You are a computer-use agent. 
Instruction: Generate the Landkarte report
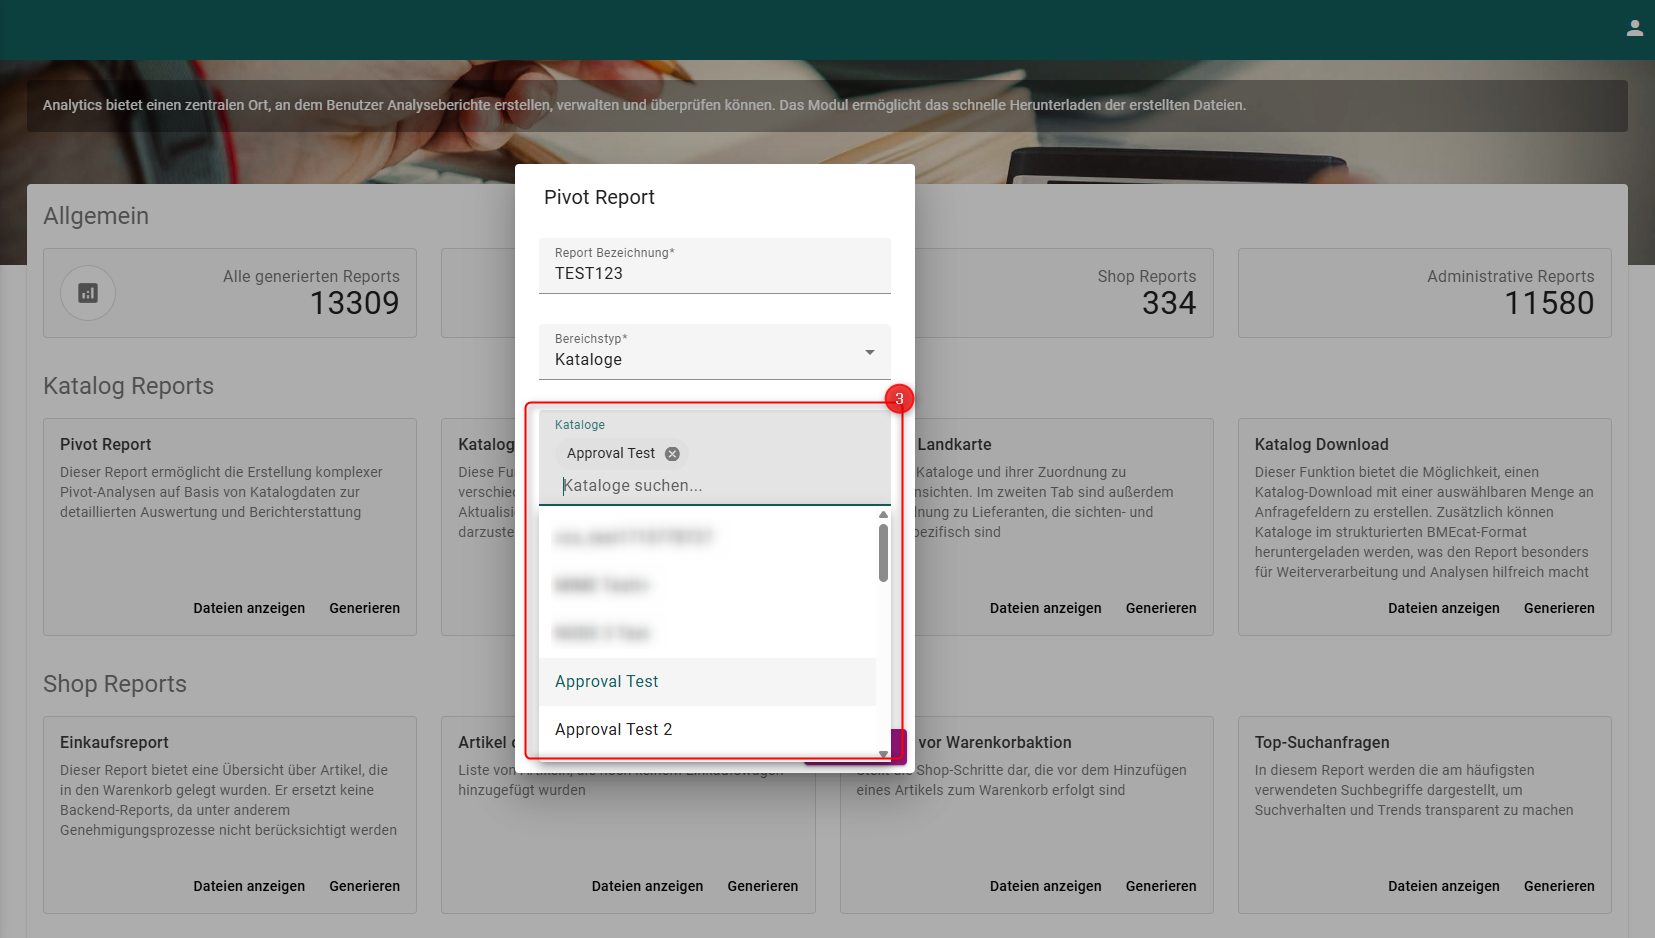(x=1161, y=608)
